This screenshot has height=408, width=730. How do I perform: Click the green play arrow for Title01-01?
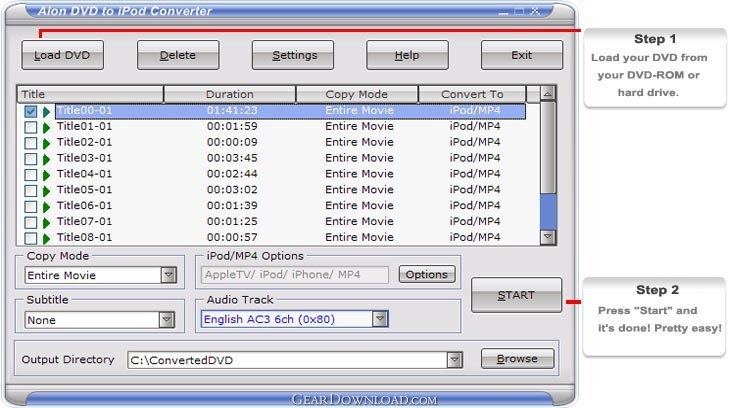pos(46,128)
